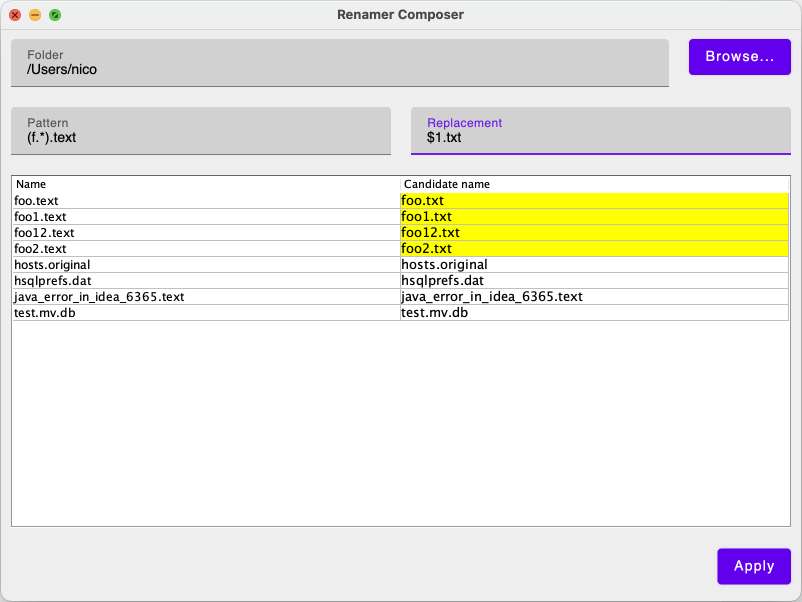Select the Name column header
The height and width of the screenshot is (602, 802).
coord(205,184)
